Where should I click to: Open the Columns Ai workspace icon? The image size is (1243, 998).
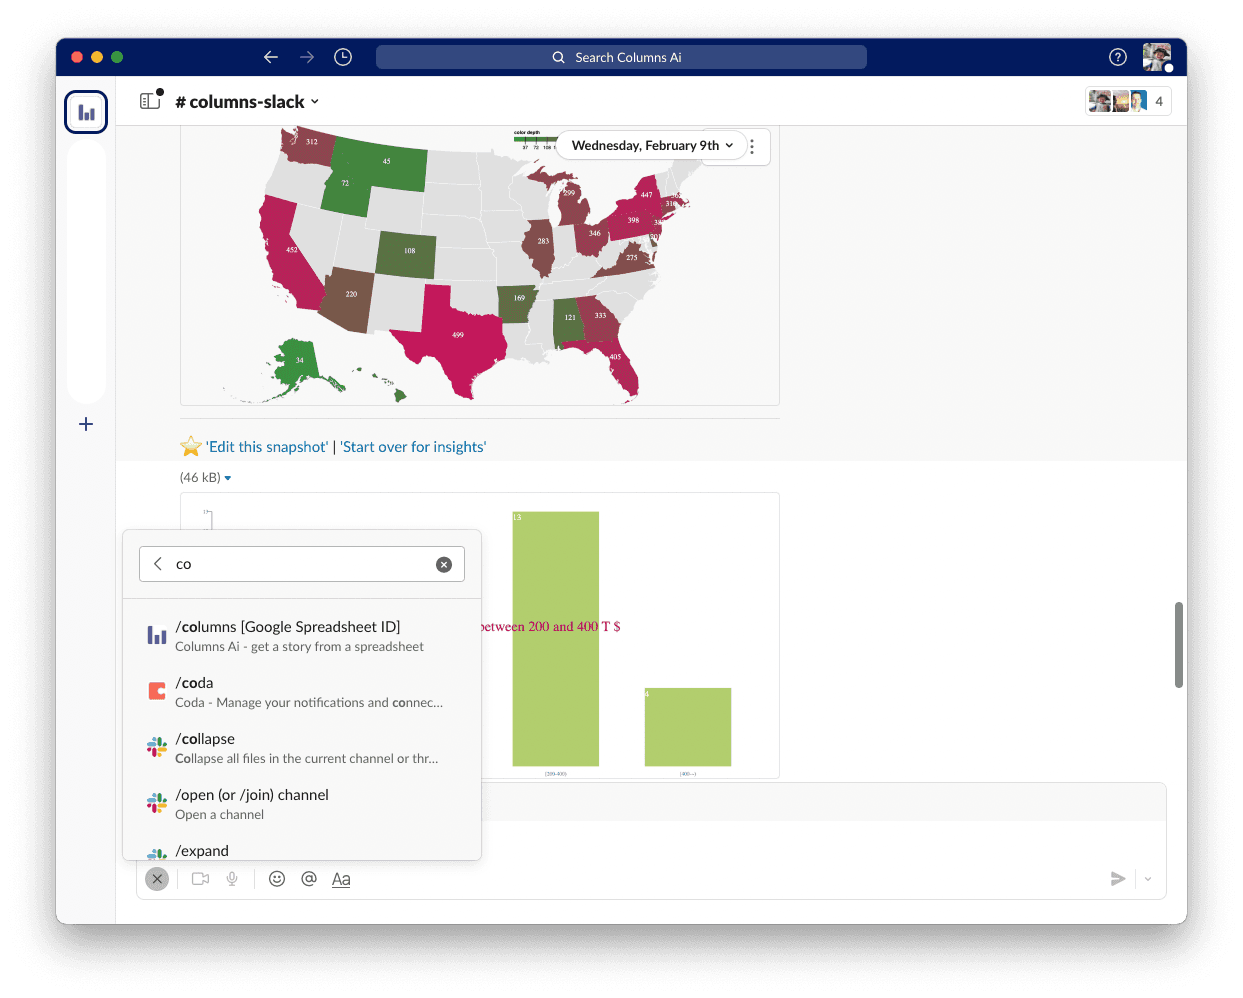86,112
